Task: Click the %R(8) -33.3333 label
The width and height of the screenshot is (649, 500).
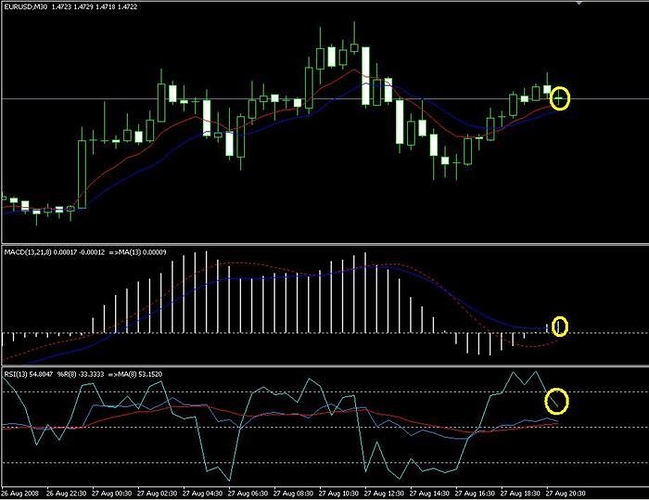Action: pos(80,374)
